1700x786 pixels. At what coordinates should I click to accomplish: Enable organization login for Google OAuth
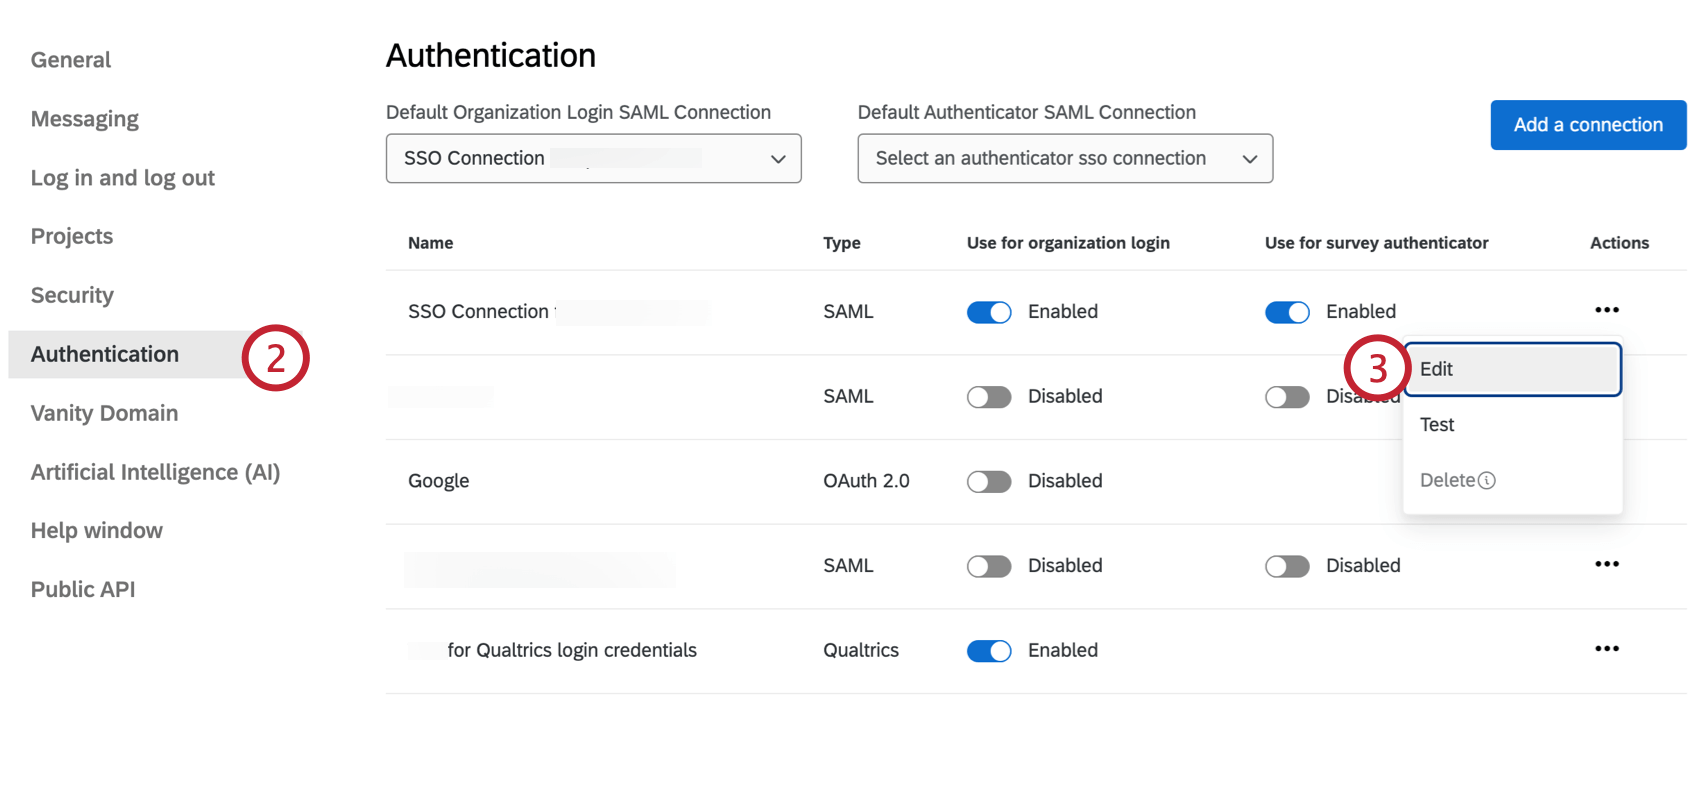click(989, 482)
